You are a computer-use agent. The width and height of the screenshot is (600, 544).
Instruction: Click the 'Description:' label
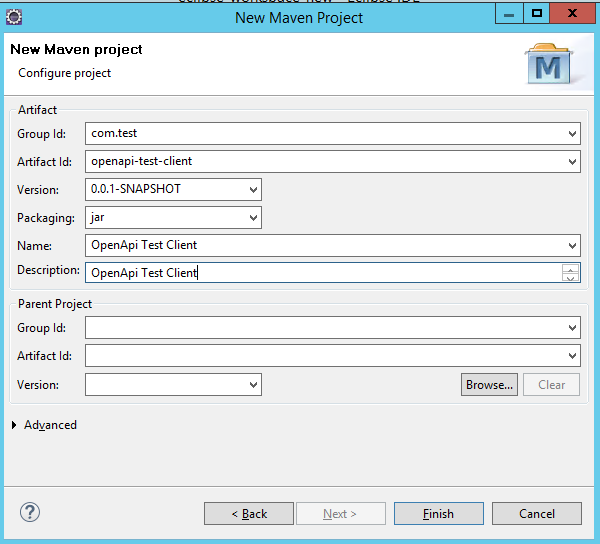click(x=49, y=270)
